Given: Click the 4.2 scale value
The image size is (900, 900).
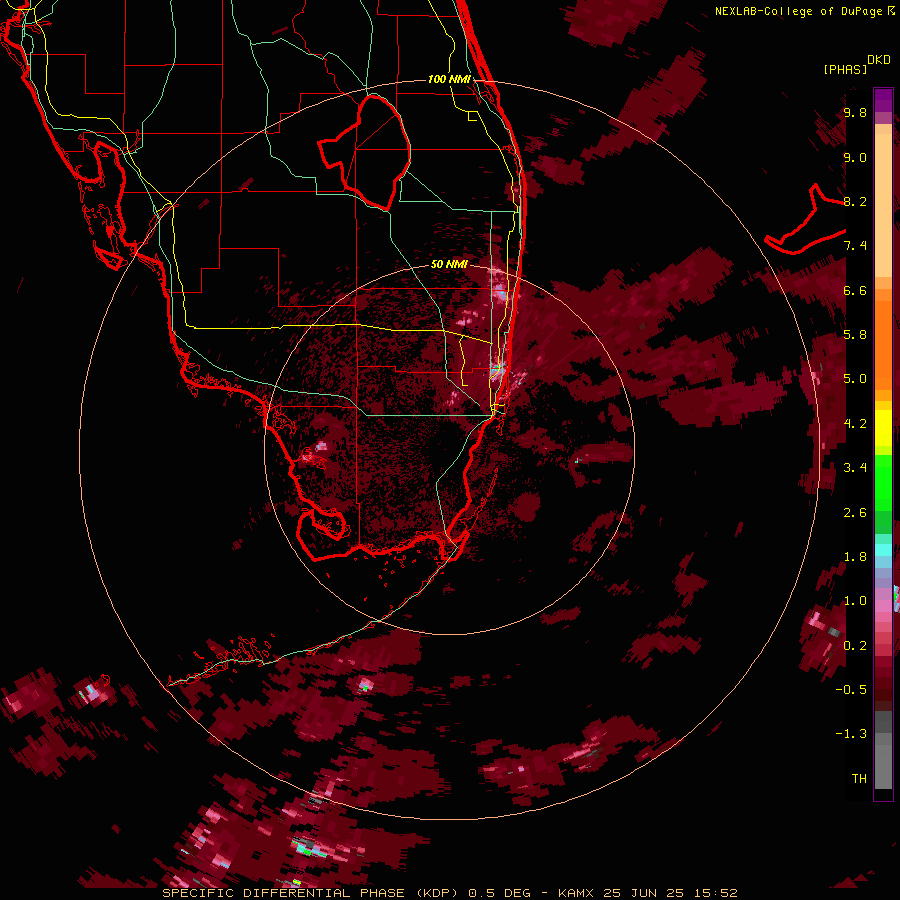Looking at the screenshot, I should tap(855, 424).
